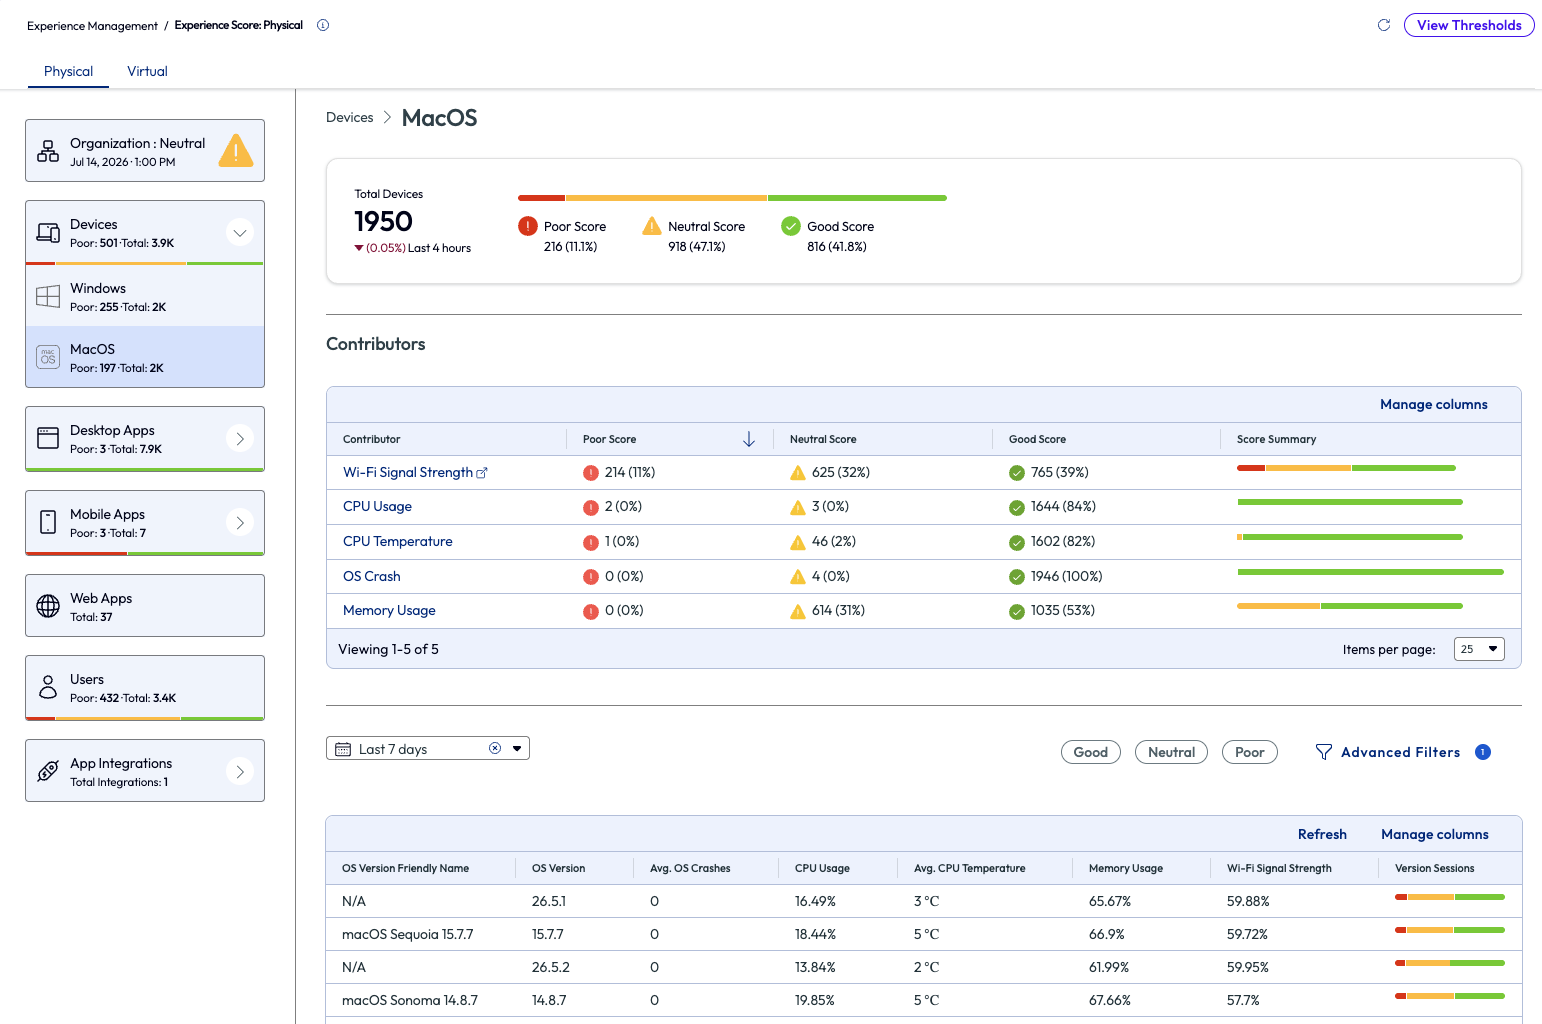1542x1024 pixels.
Task: Click the info icon next to Experience Score: Physical
Action: coord(323,25)
